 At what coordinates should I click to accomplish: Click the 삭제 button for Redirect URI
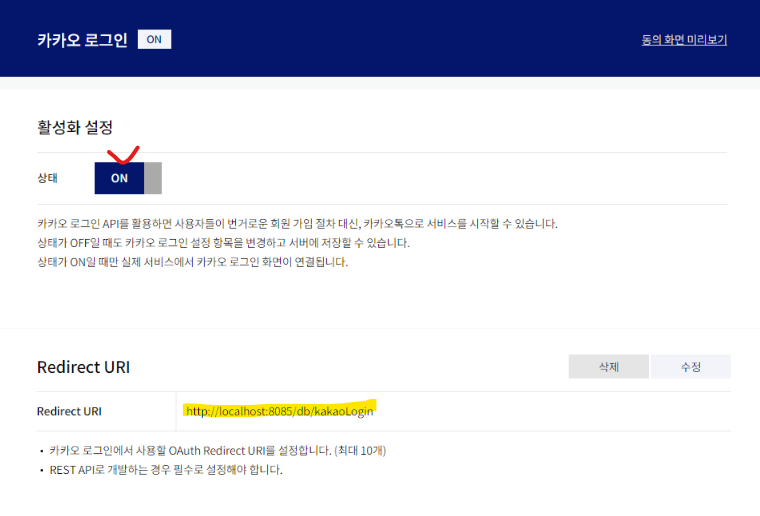pos(608,367)
